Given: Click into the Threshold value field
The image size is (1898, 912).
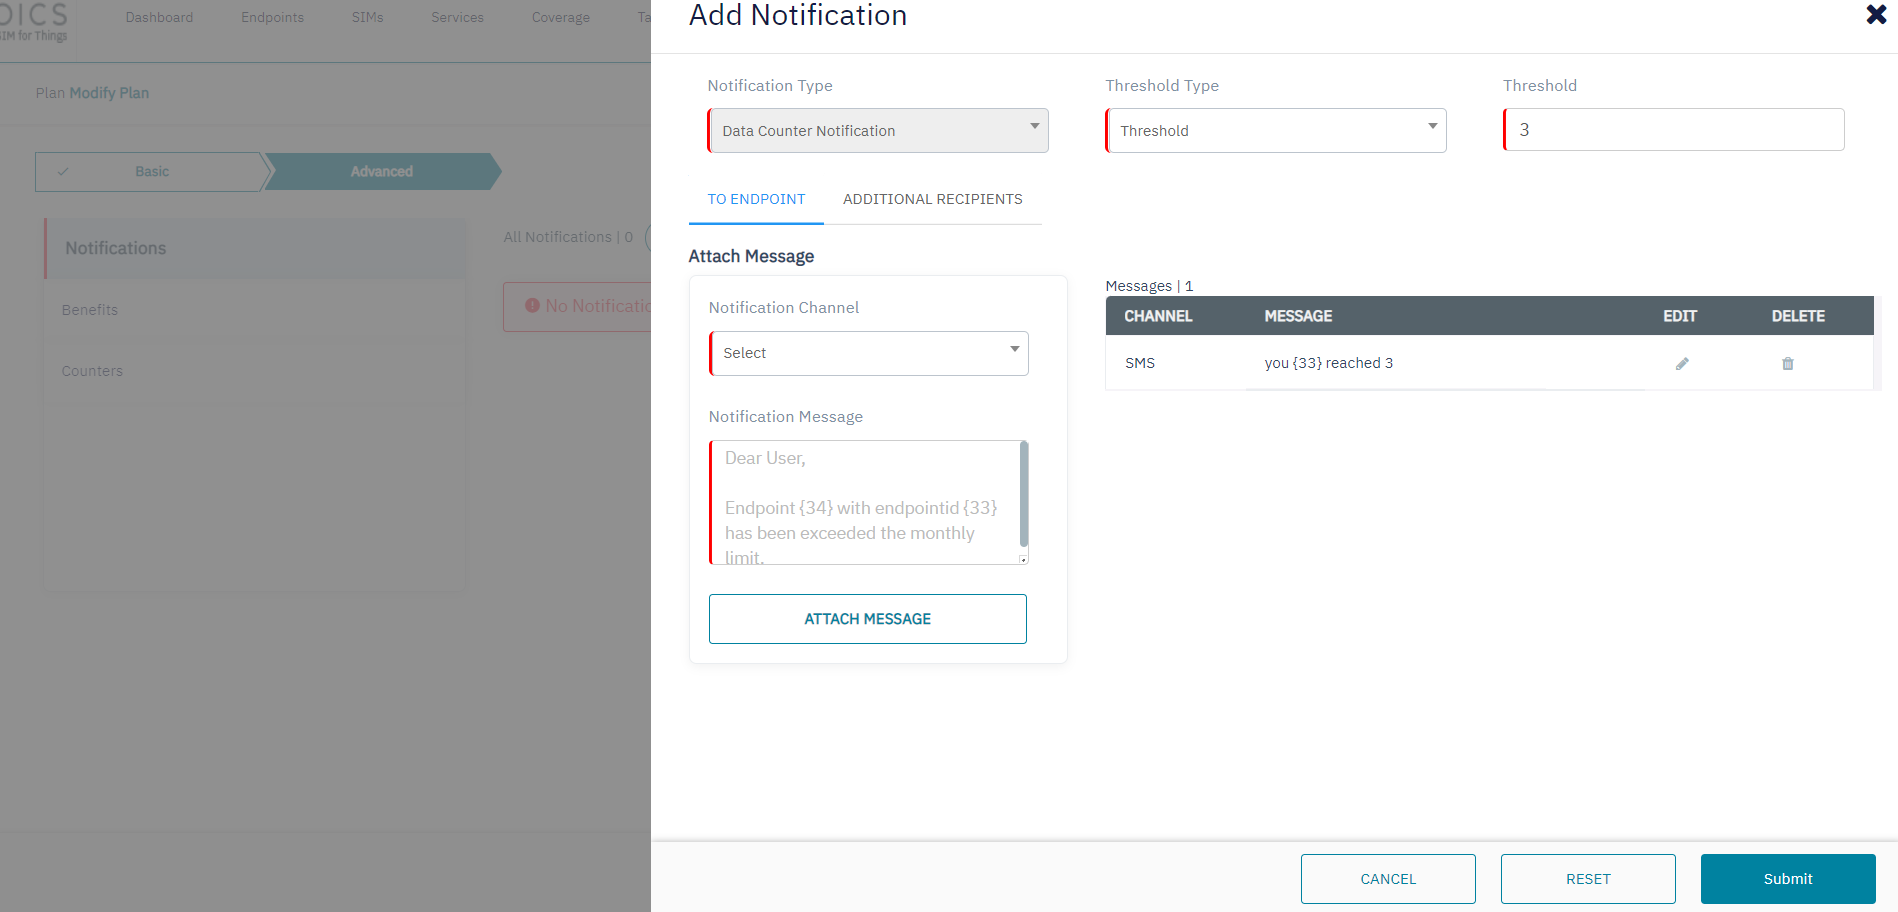Looking at the screenshot, I should coord(1673,130).
